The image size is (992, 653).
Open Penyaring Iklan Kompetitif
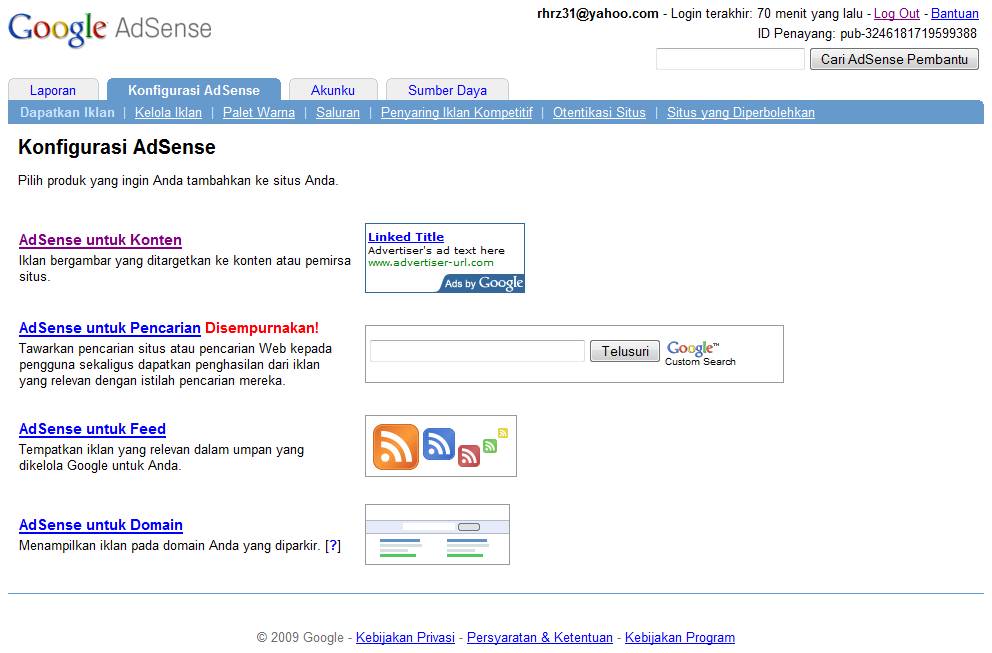click(x=457, y=113)
